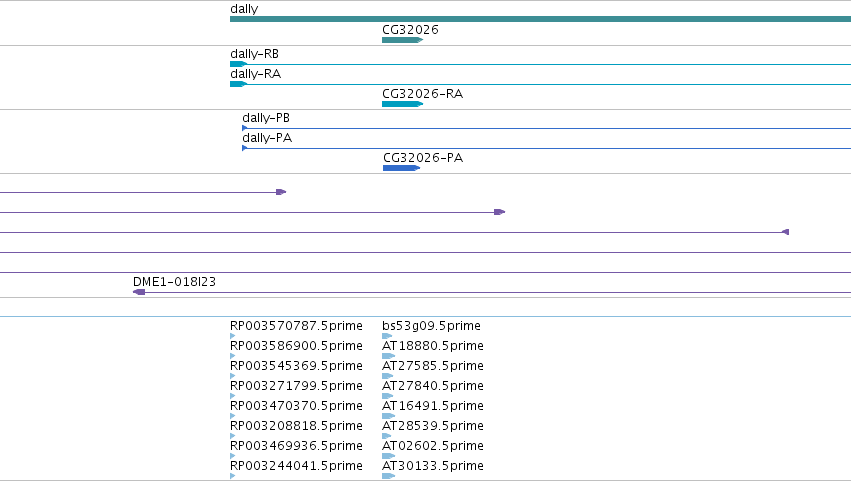Select the AT18880.5prime EST arrow
851x481 pixels.
point(388,356)
